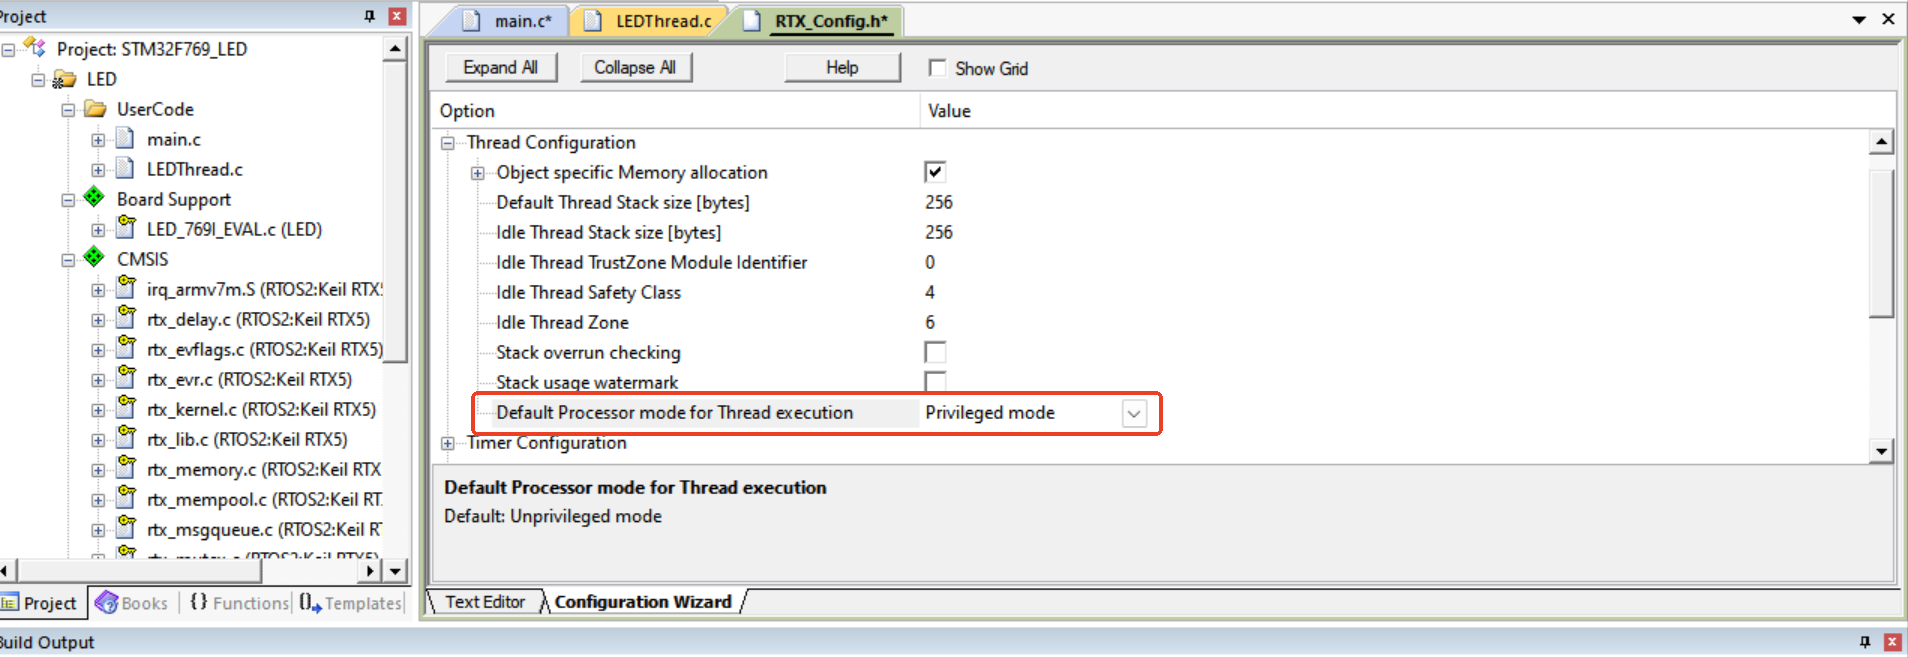Uncheck Object specific Memory allocation

point(935,172)
